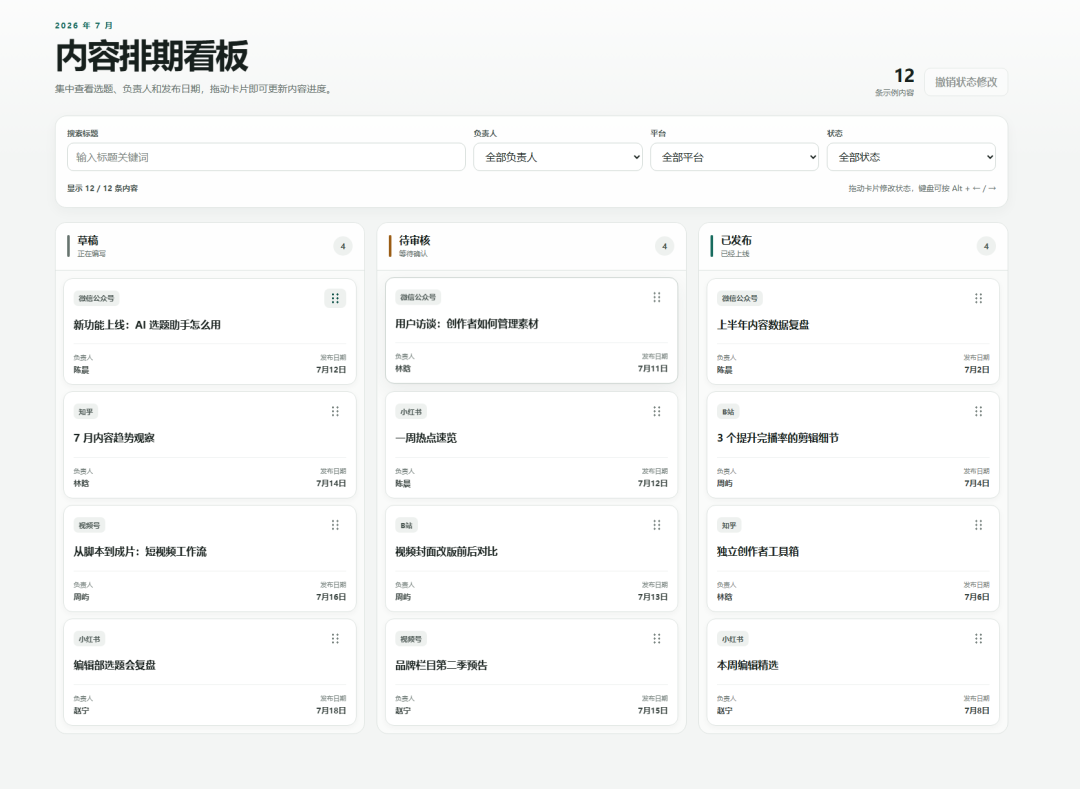Click the 3 个提升完播率的剪辑细节 card
The height and width of the screenshot is (789, 1080).
tap(853, 445)
